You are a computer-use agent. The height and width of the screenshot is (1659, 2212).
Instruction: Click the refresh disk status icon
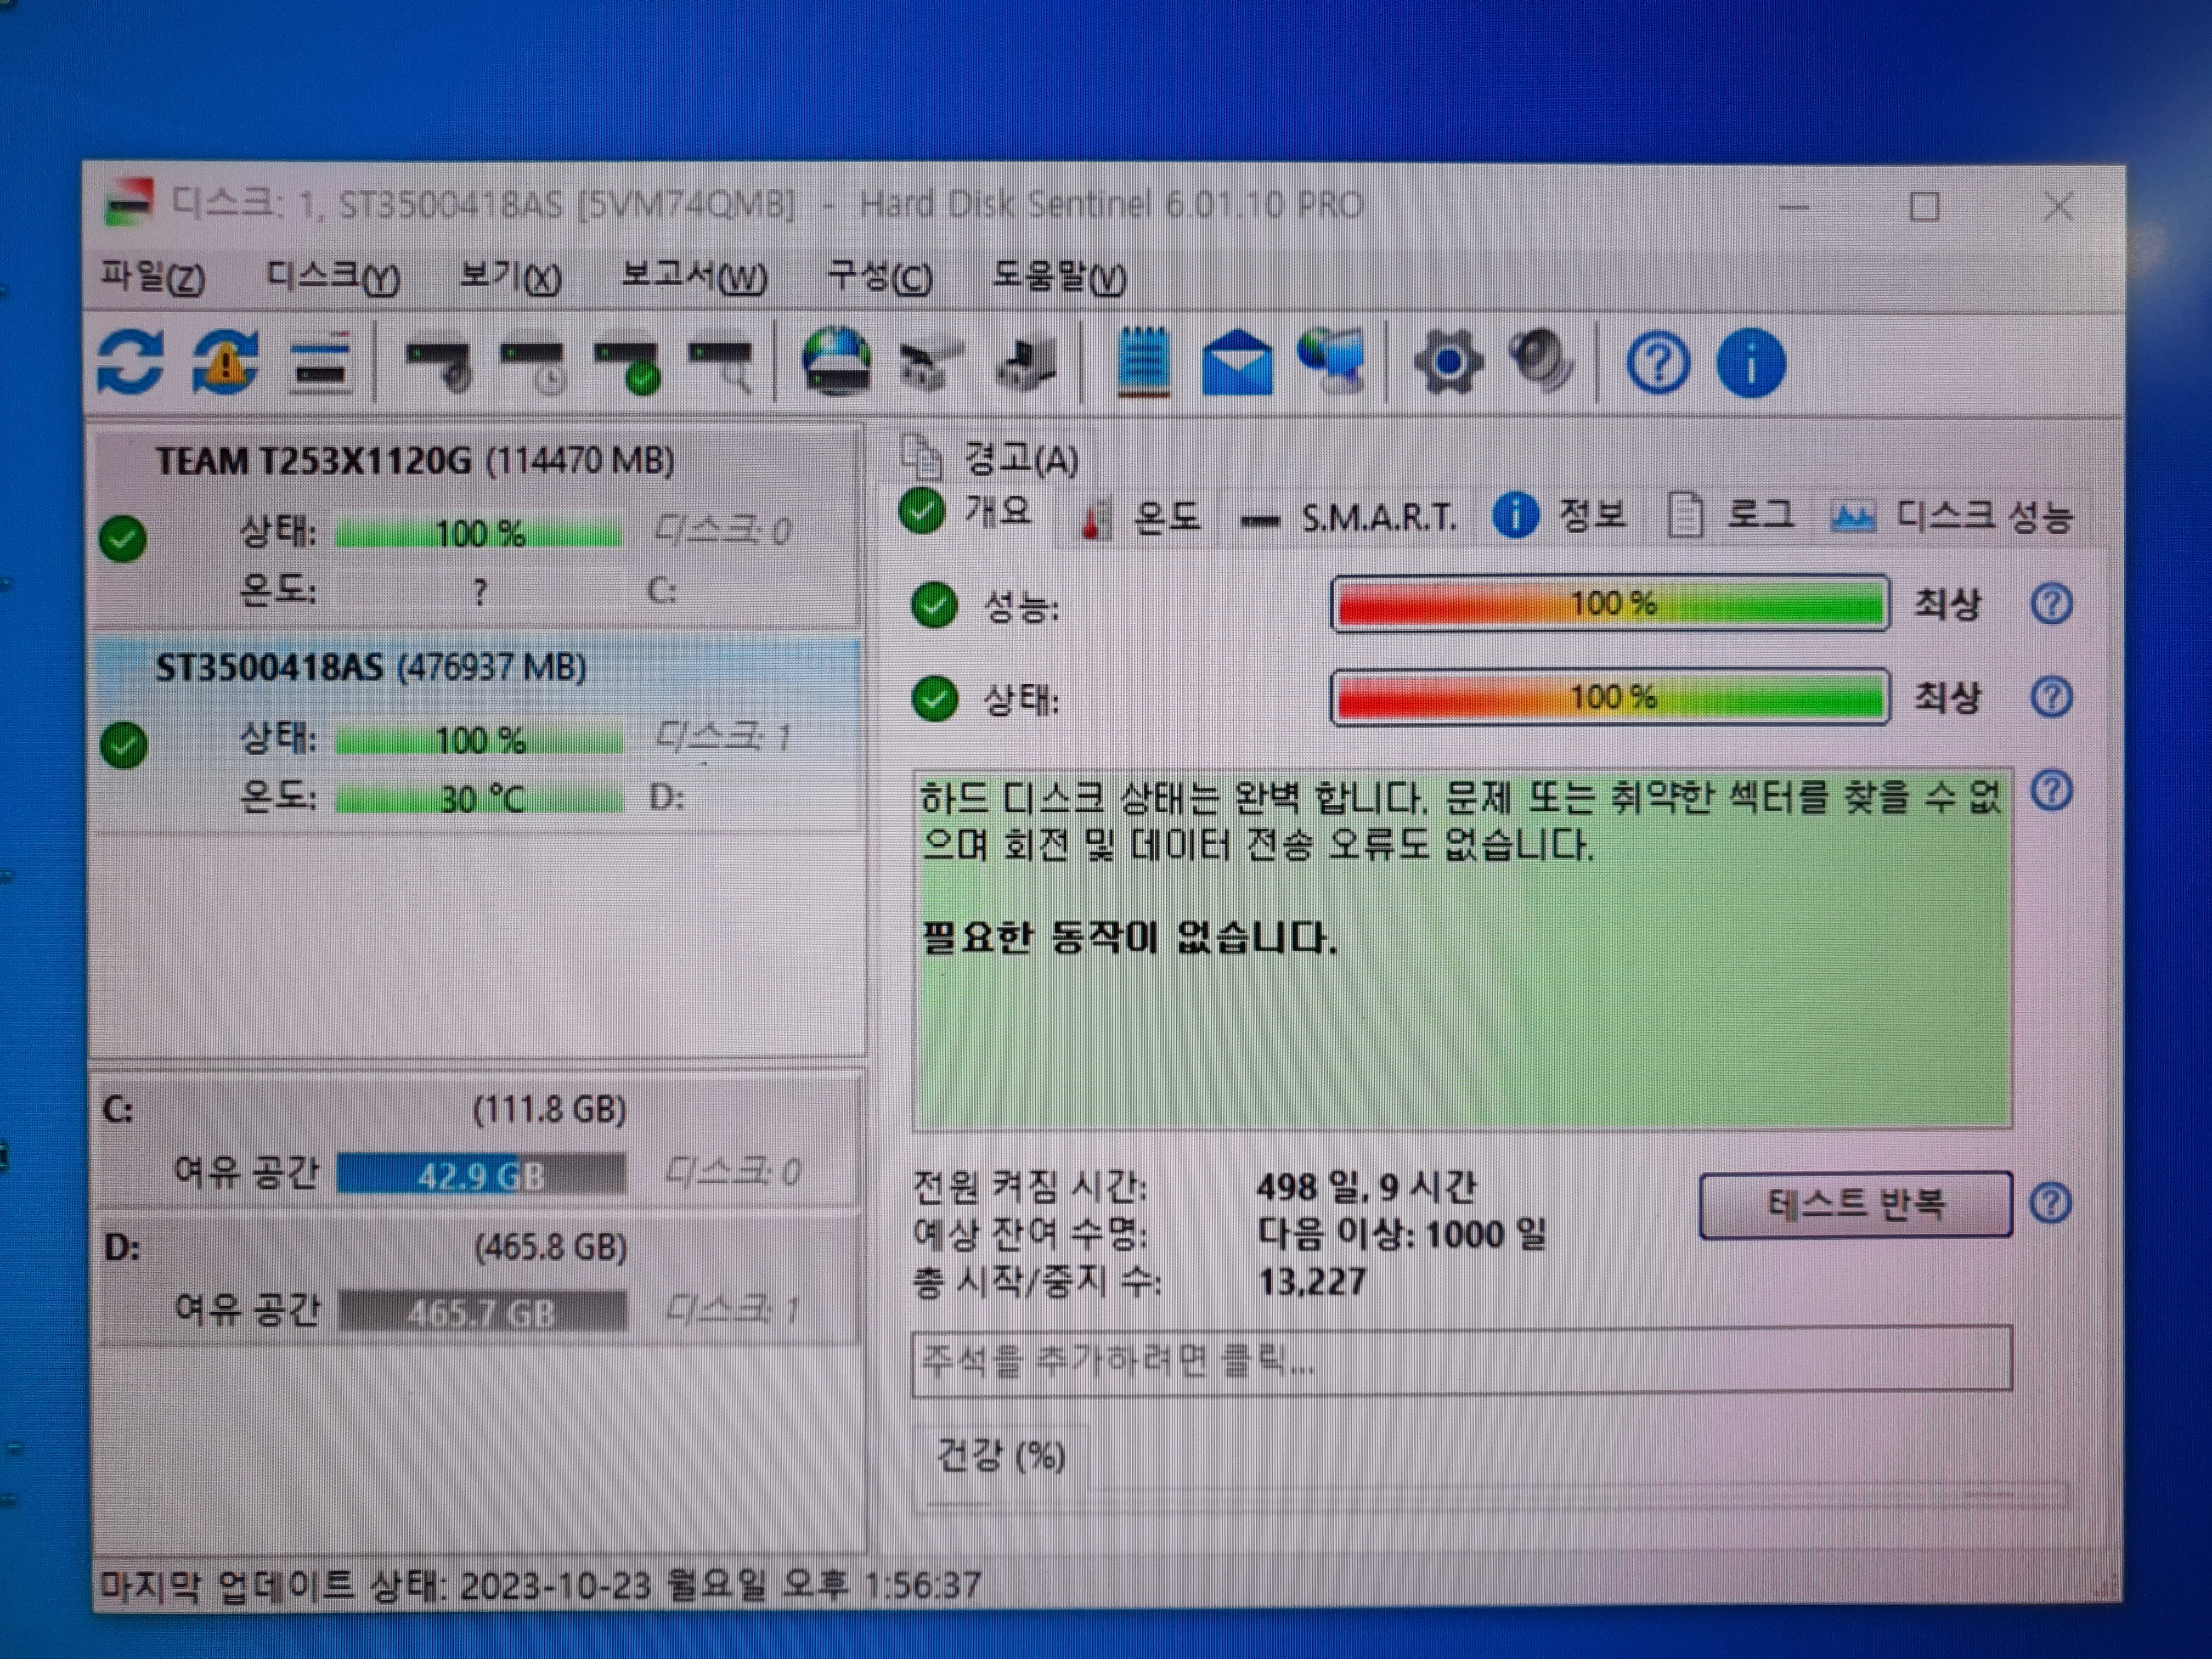click(x=131, y=362)
